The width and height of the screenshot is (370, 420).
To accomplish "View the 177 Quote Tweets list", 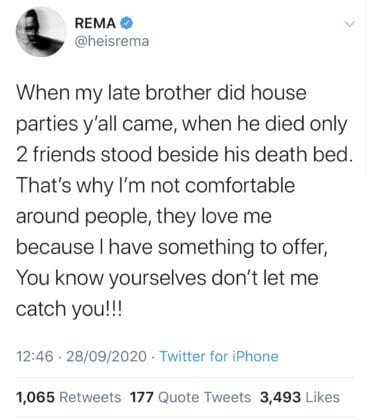I will coord(190,397).
